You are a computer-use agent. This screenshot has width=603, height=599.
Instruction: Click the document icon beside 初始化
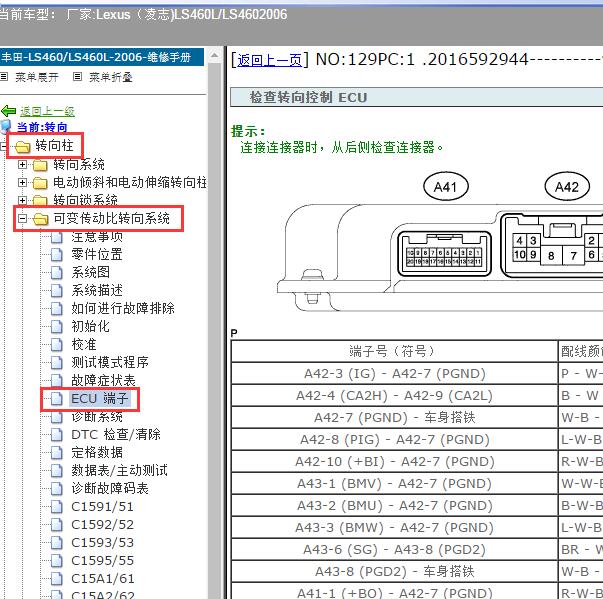(x=57, y=327)
